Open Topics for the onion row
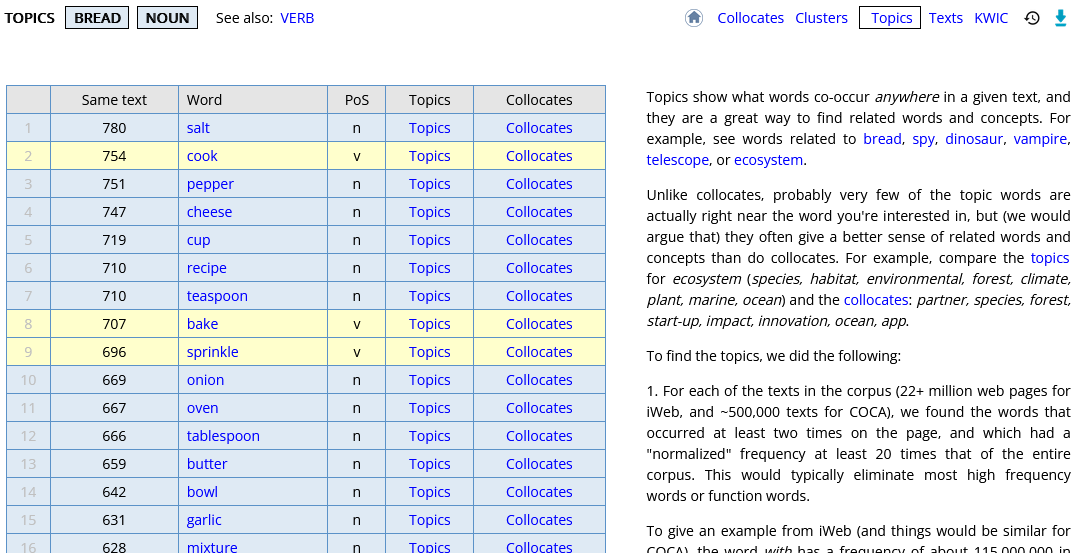The image size is (1078, 553). (x=430, y=380)
